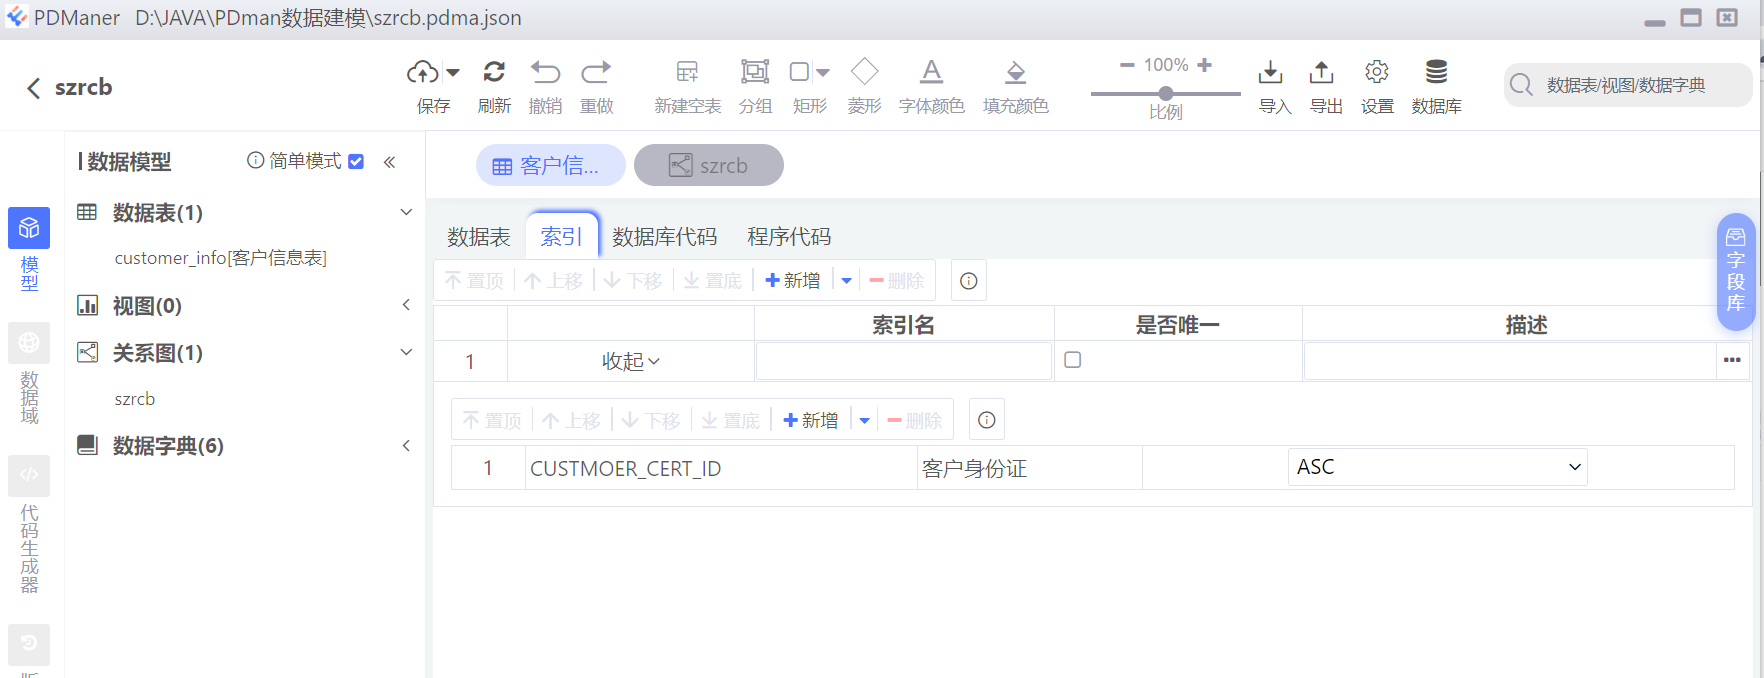Decrease zoom with the minus button
This screenshot has width=1764, height=678.
(1127, 65)
